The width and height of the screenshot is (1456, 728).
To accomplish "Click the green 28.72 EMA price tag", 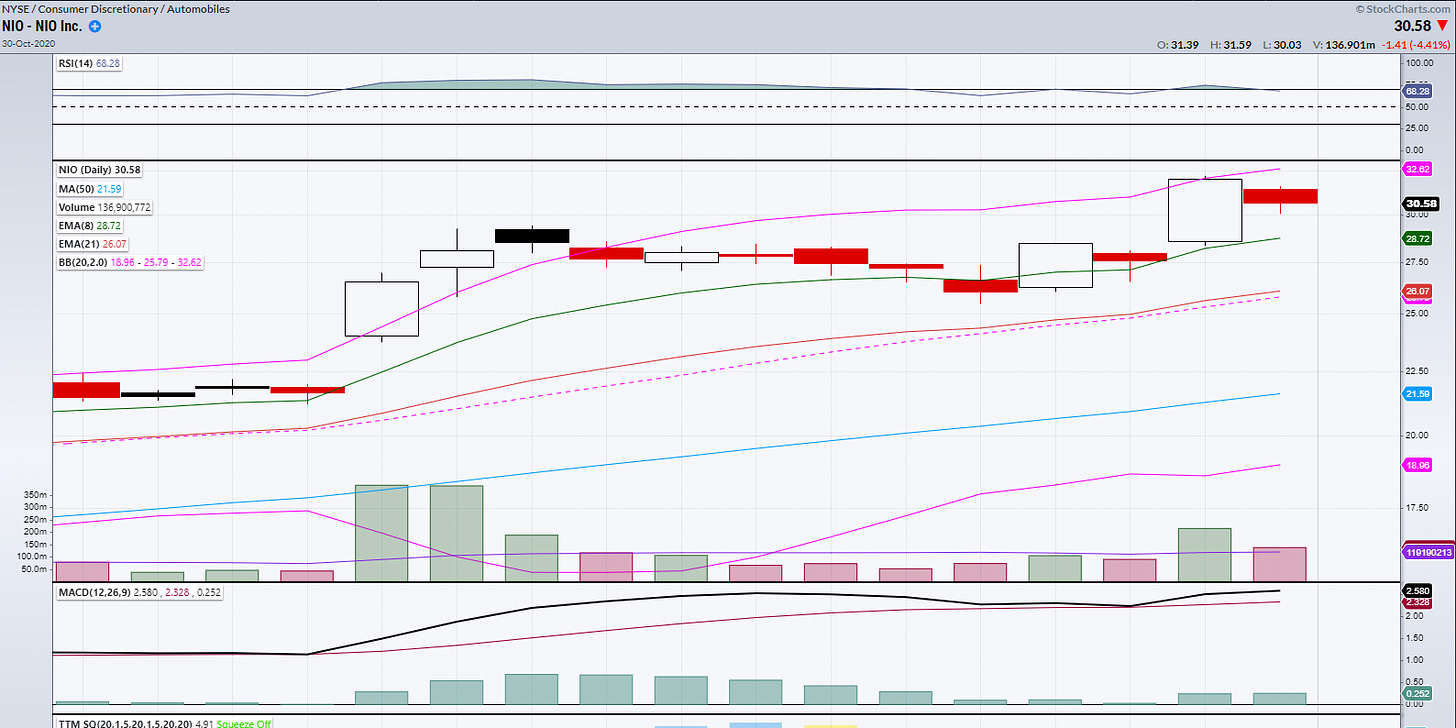I will pyautogui.click(x=1418, y=239).
